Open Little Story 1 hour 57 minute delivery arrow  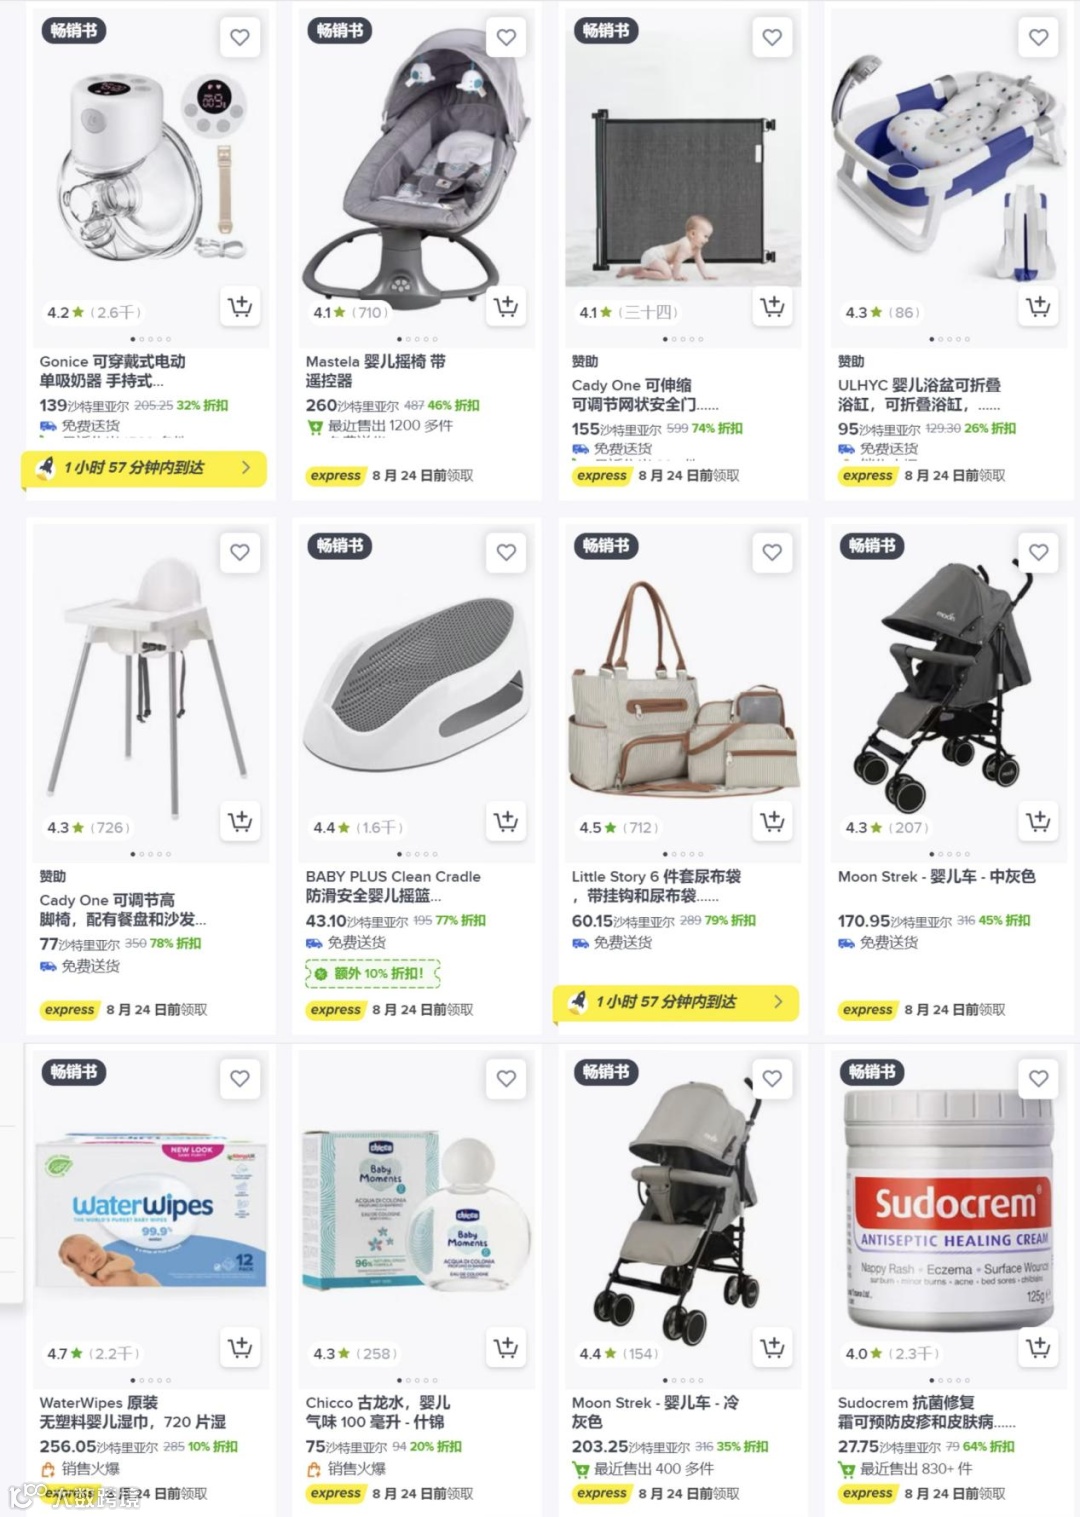[x=778, y=1001]
